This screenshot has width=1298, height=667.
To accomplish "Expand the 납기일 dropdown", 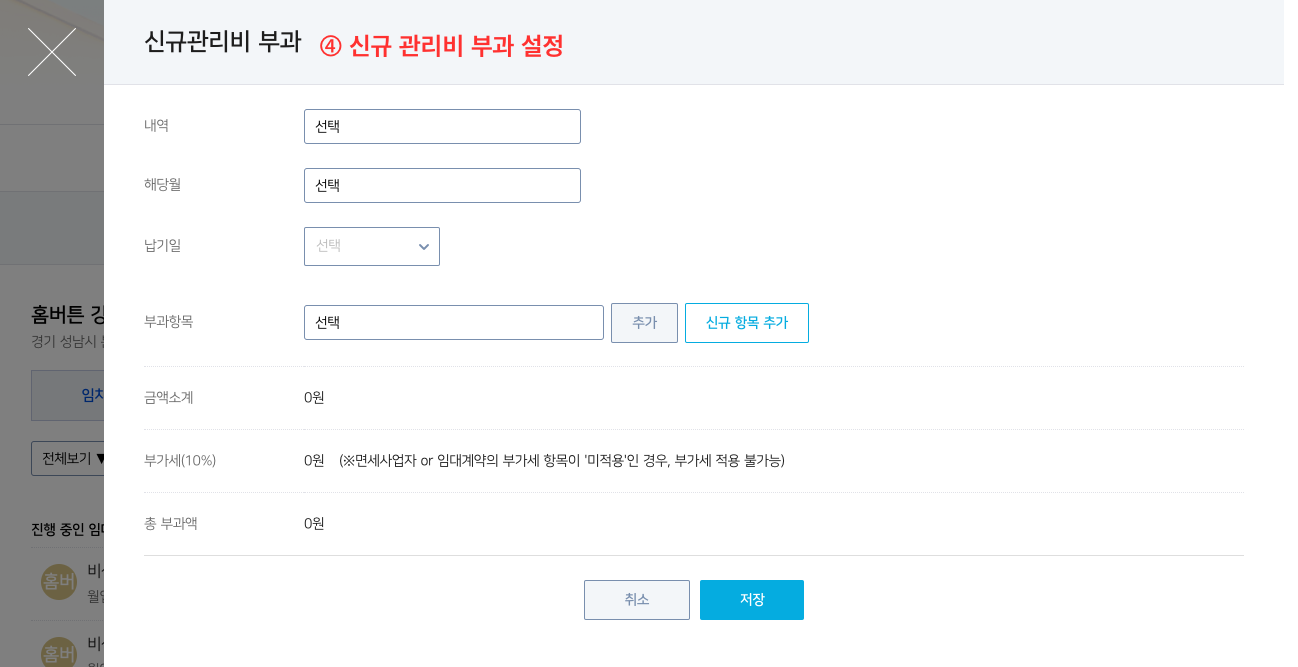I will (372, 246).
